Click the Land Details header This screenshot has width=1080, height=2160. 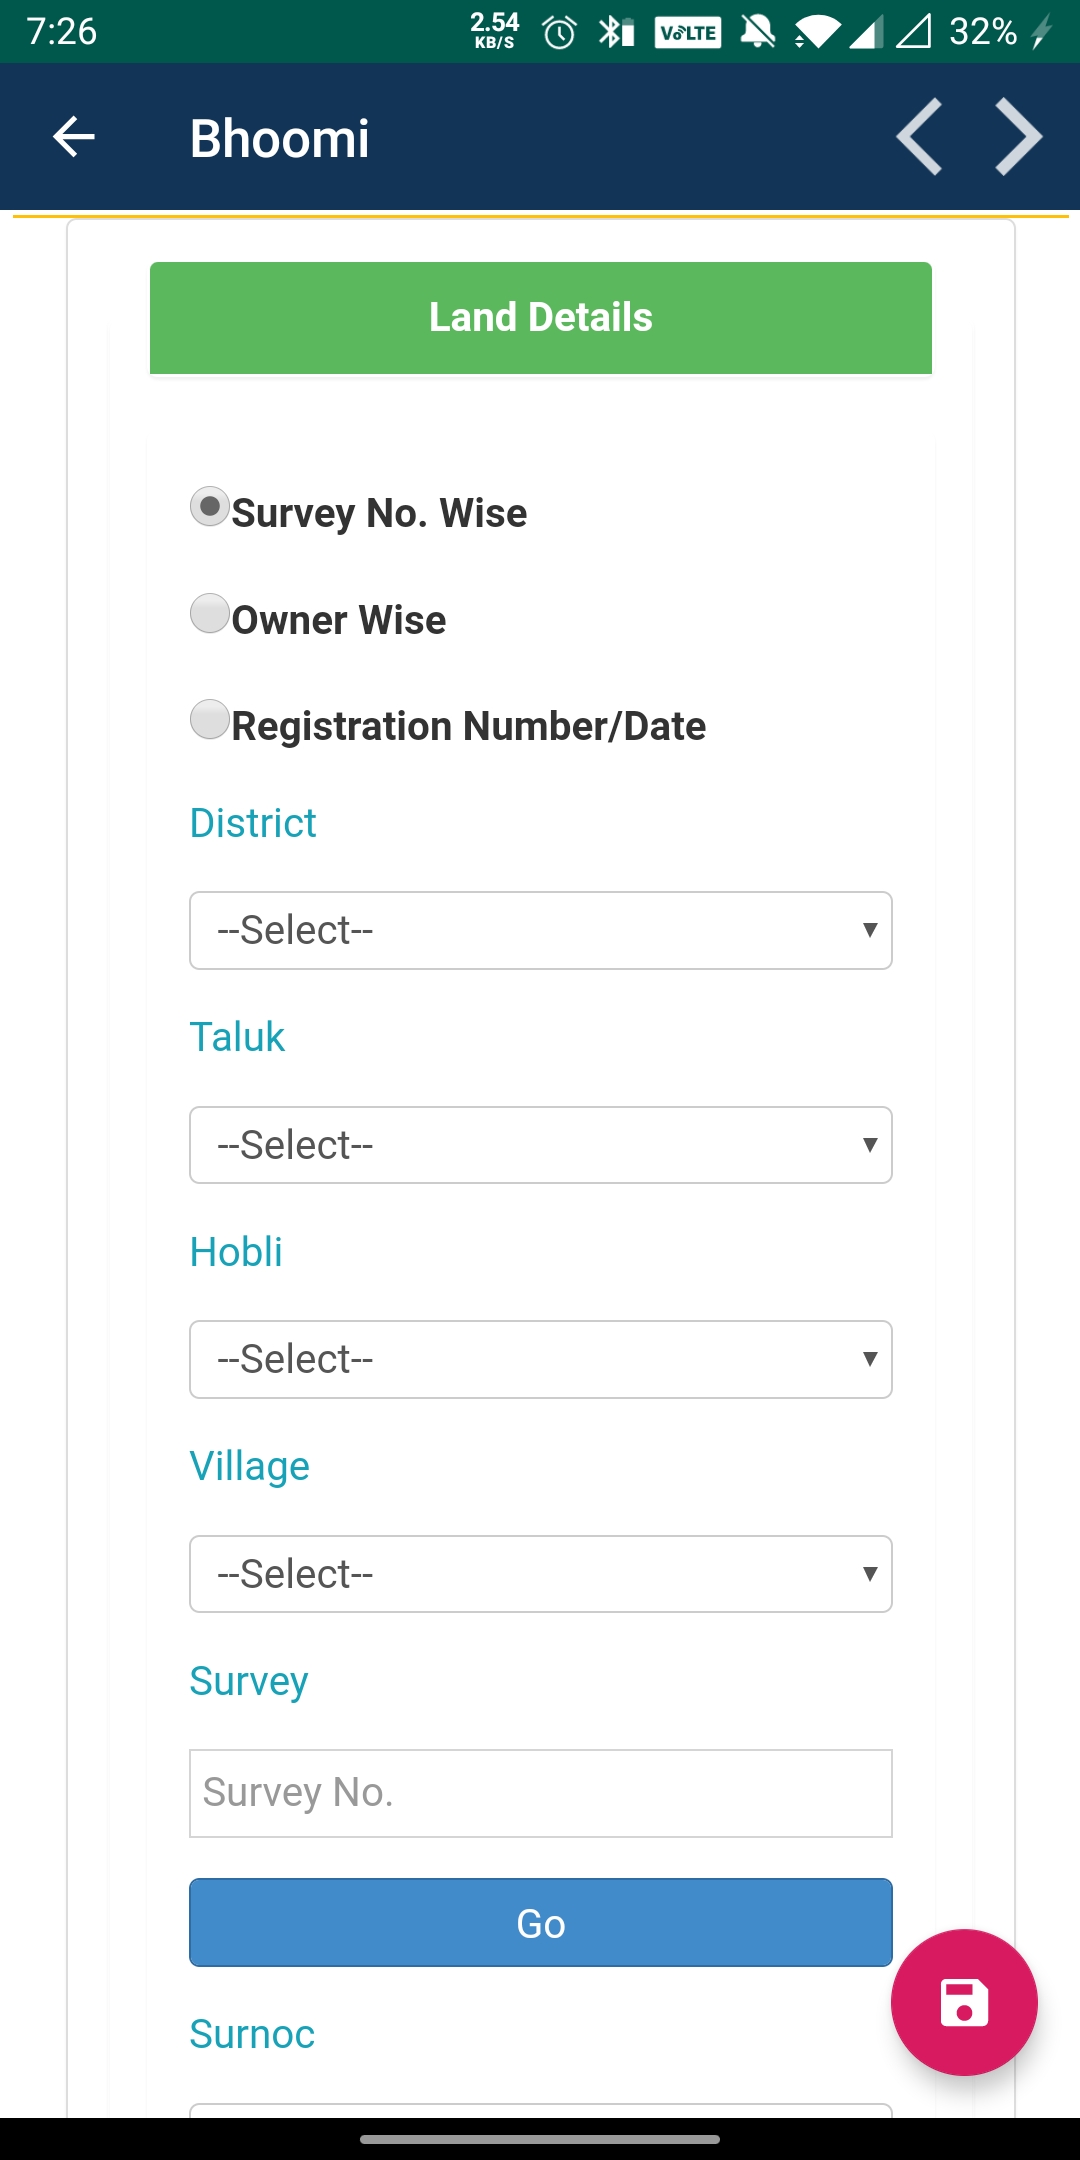541,318
